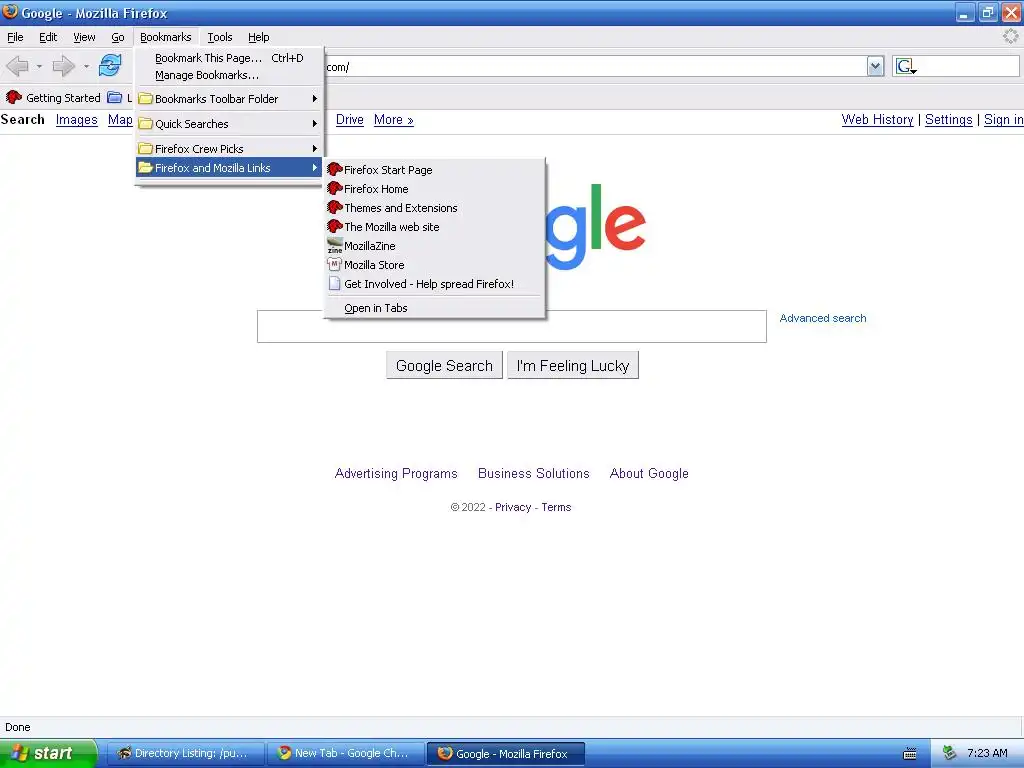Image resolution: width=1024 pixels, height=768 pixels.
Task: Open the Go menu
Action: [118, 37]
